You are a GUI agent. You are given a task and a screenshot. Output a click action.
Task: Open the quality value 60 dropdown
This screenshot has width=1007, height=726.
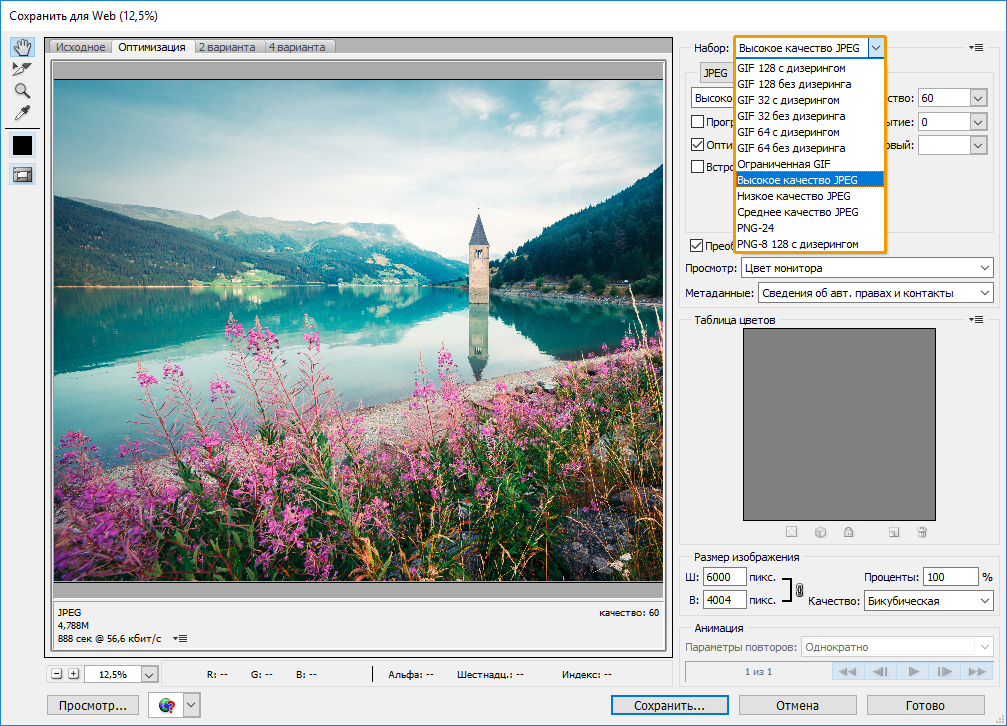[x=977, y=98]
